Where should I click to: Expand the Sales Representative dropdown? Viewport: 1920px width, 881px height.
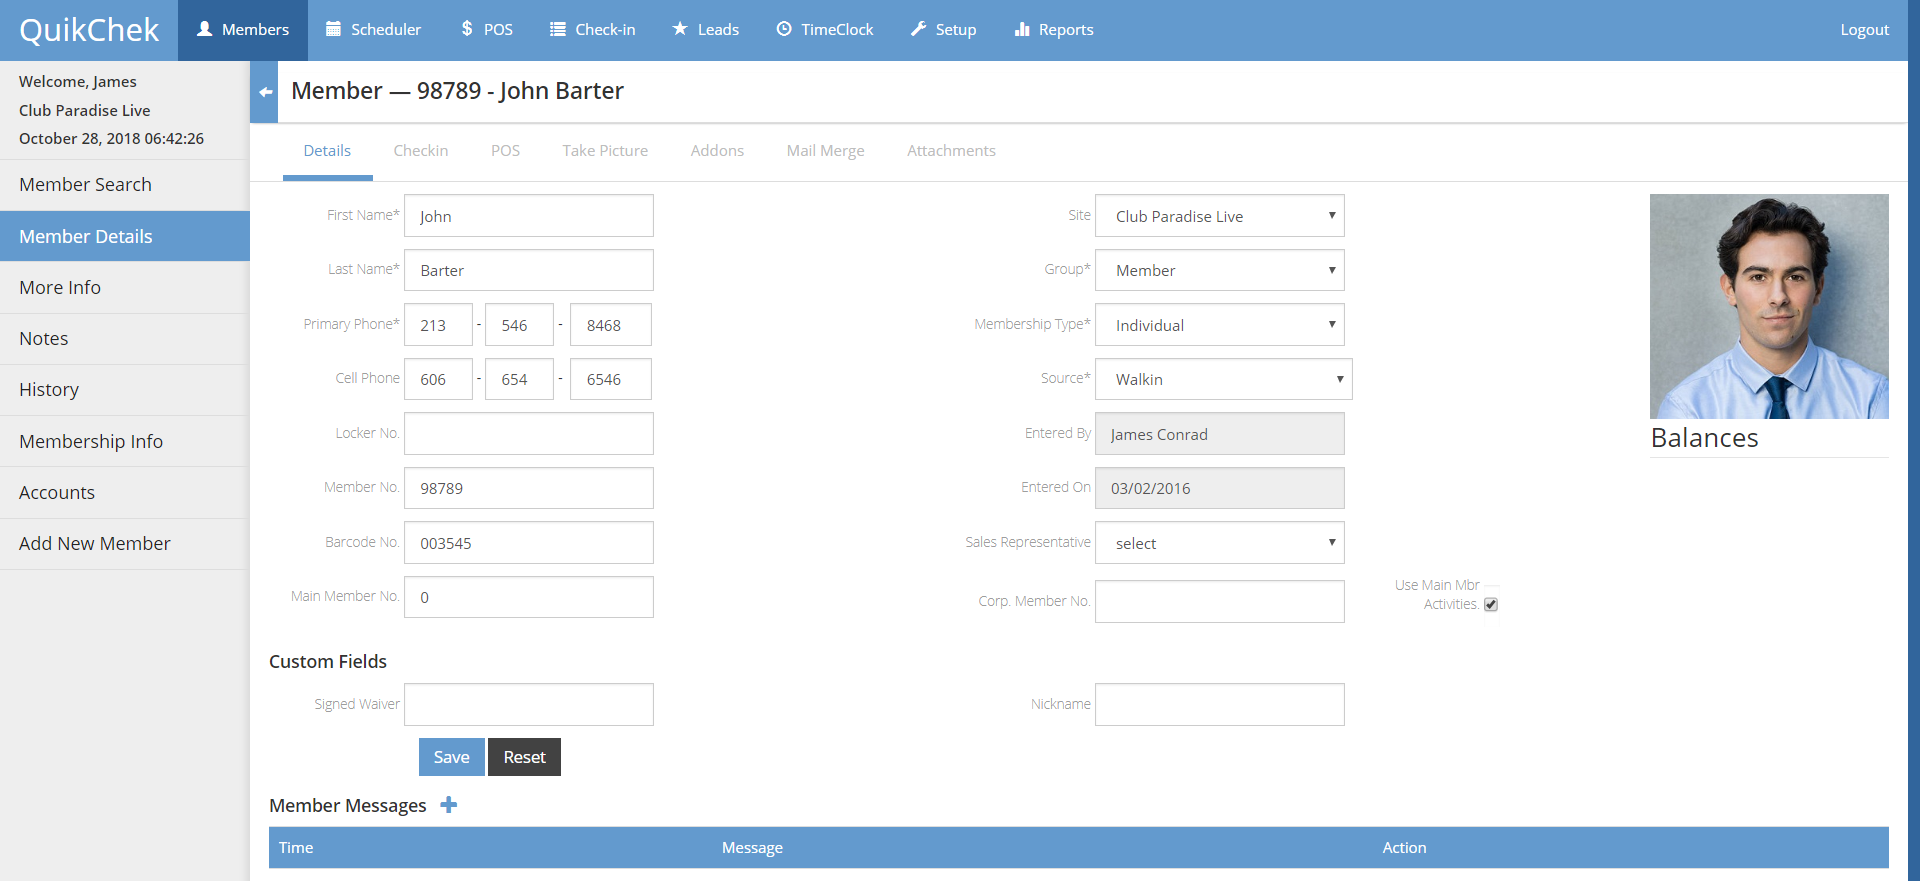[x=1219, y=543]
